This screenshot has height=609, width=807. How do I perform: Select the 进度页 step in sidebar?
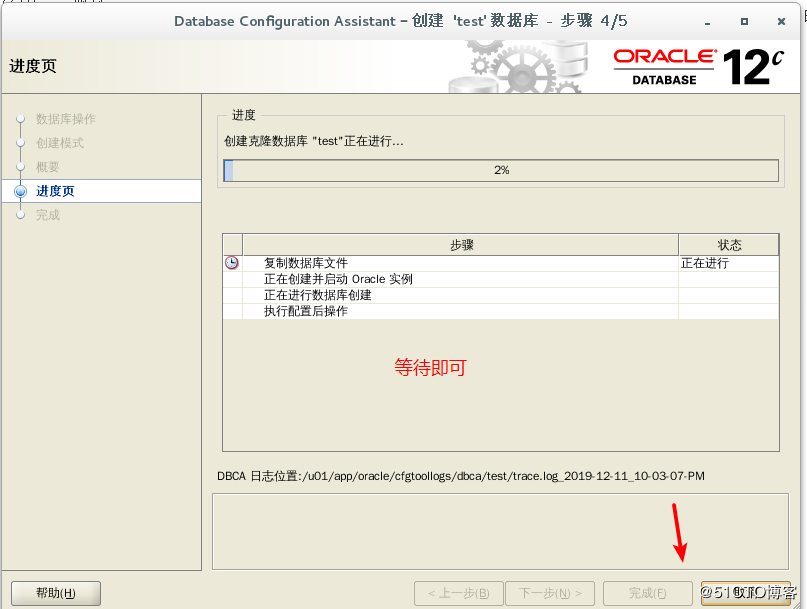point(101,191)
